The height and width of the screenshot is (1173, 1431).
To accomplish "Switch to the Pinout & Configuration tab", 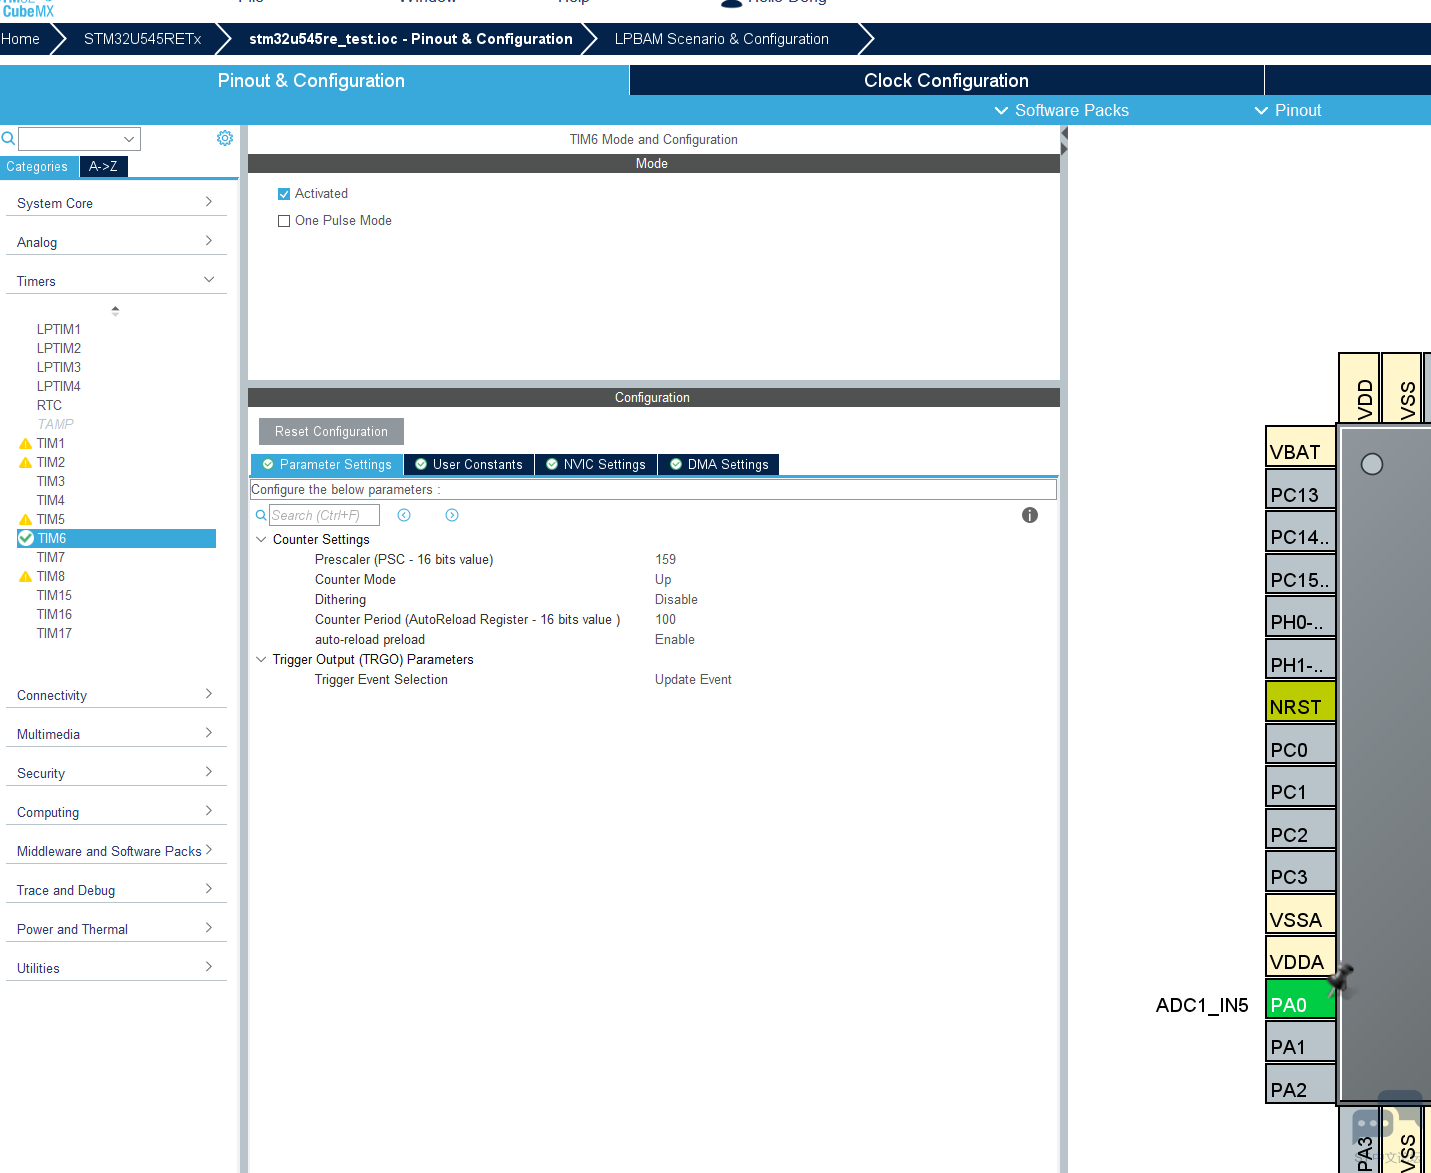I will pyautogui.click(x=312, y=81).
